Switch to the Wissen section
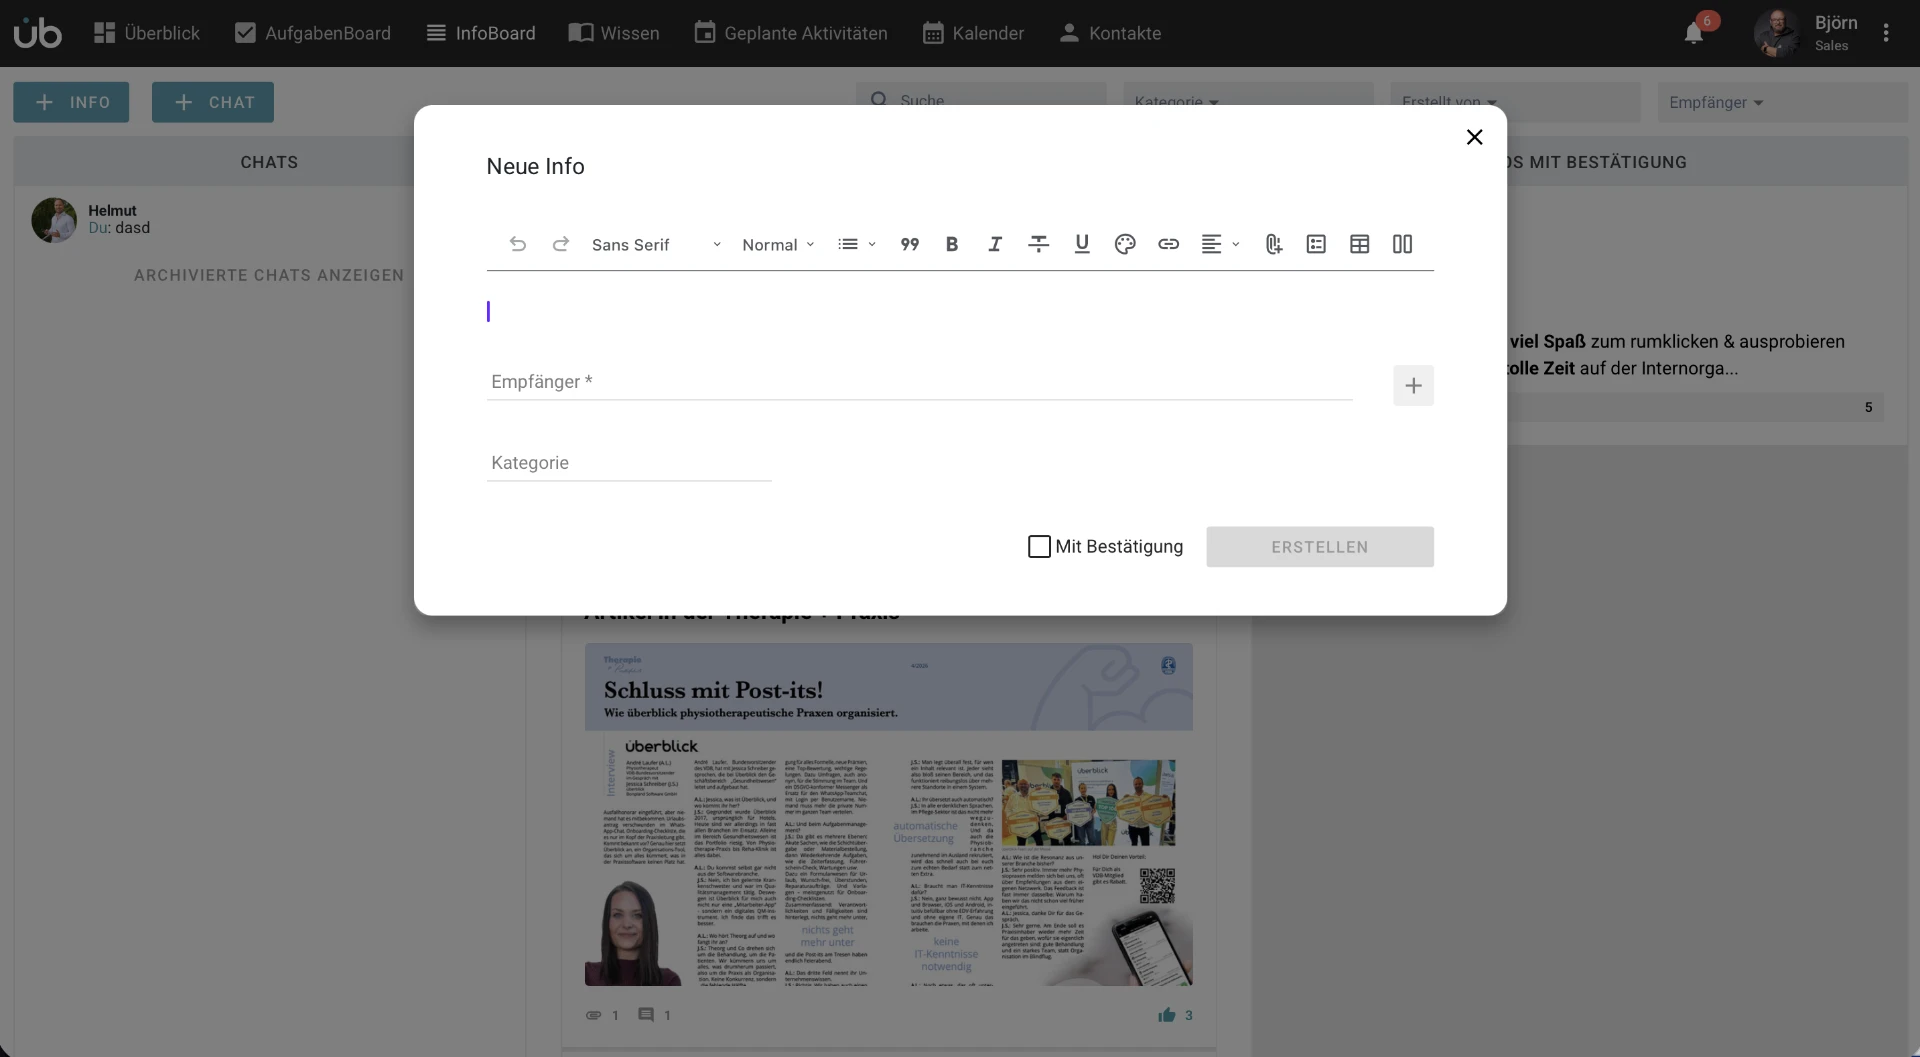Viewport: 1920px width, 1057px height. (x=614, y=33)
